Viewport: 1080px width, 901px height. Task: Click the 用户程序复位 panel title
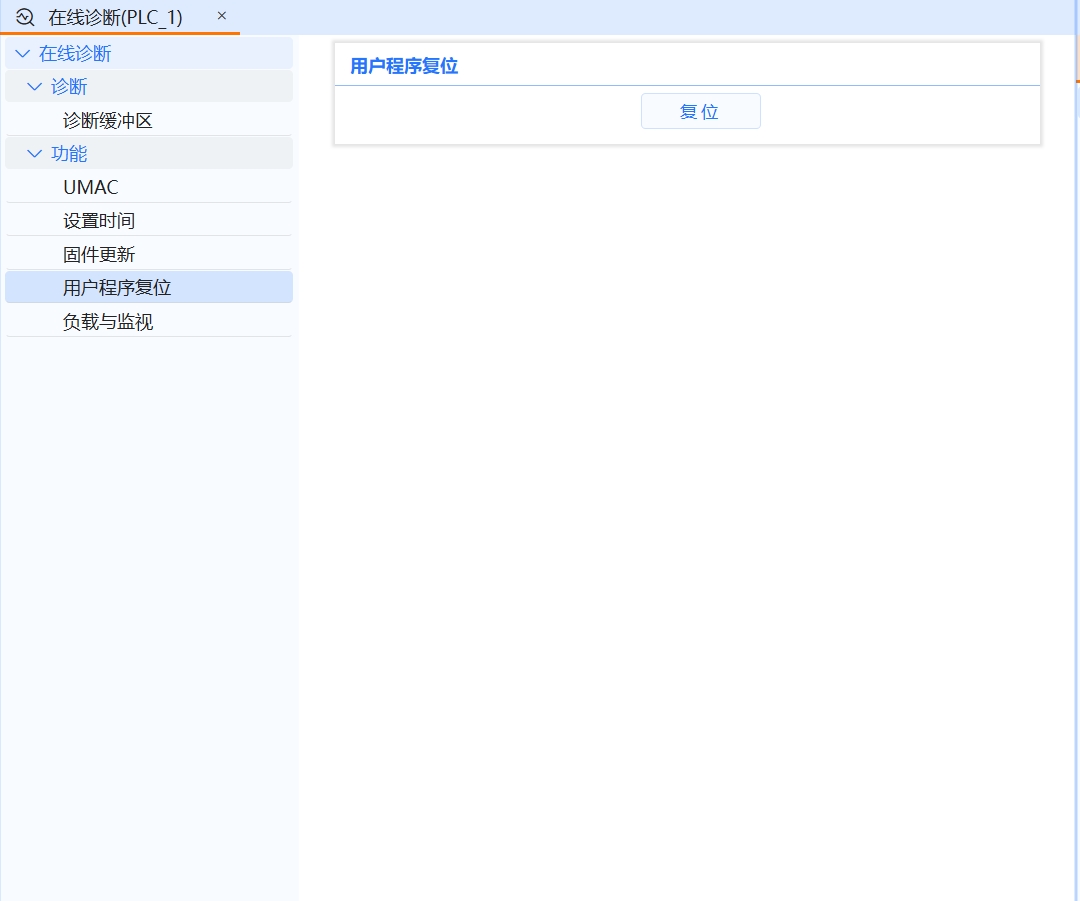[x=403, y=65]
